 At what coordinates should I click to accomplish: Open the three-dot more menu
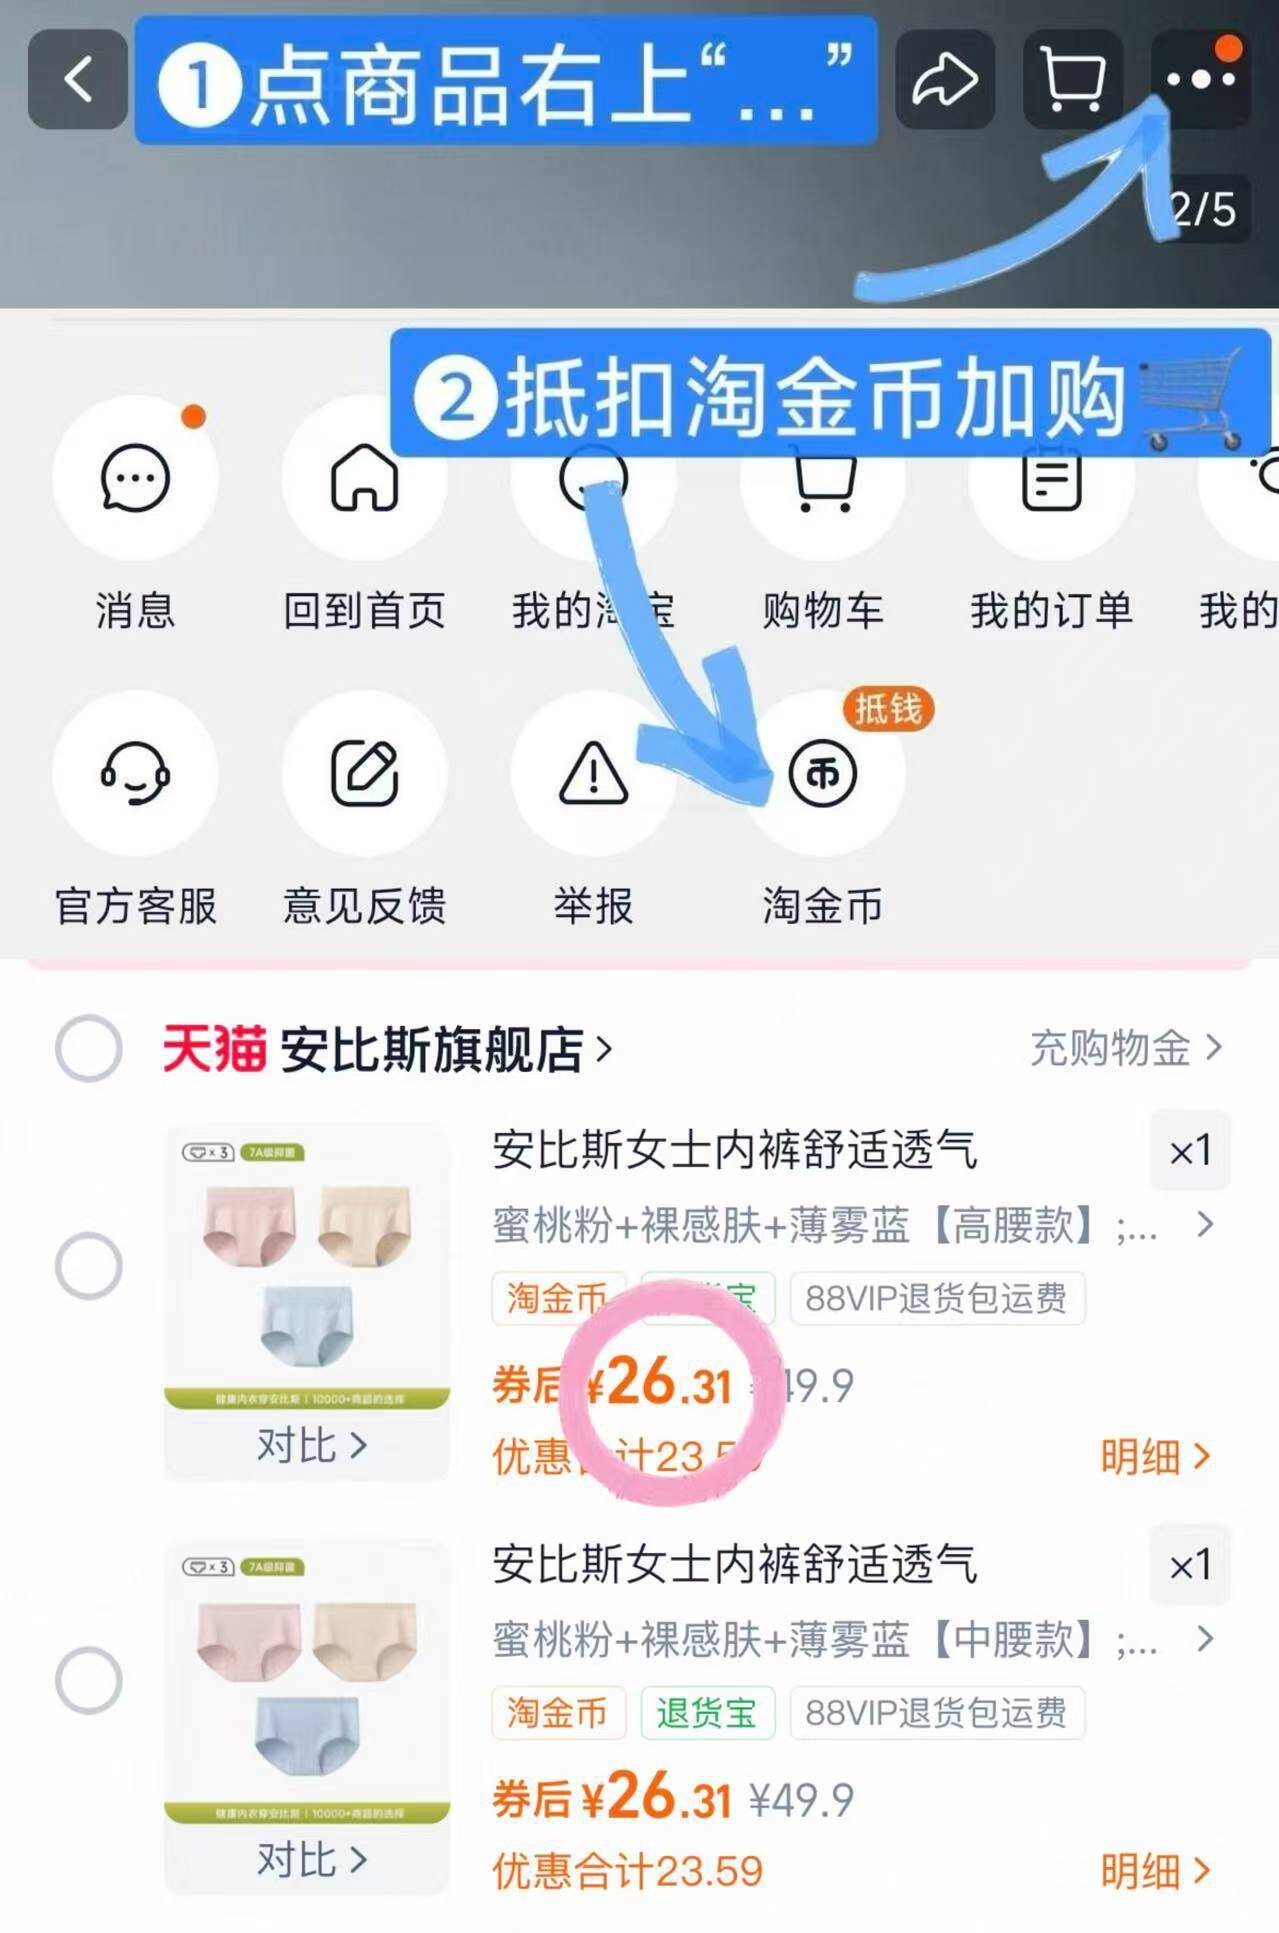tap(1200, 79)
